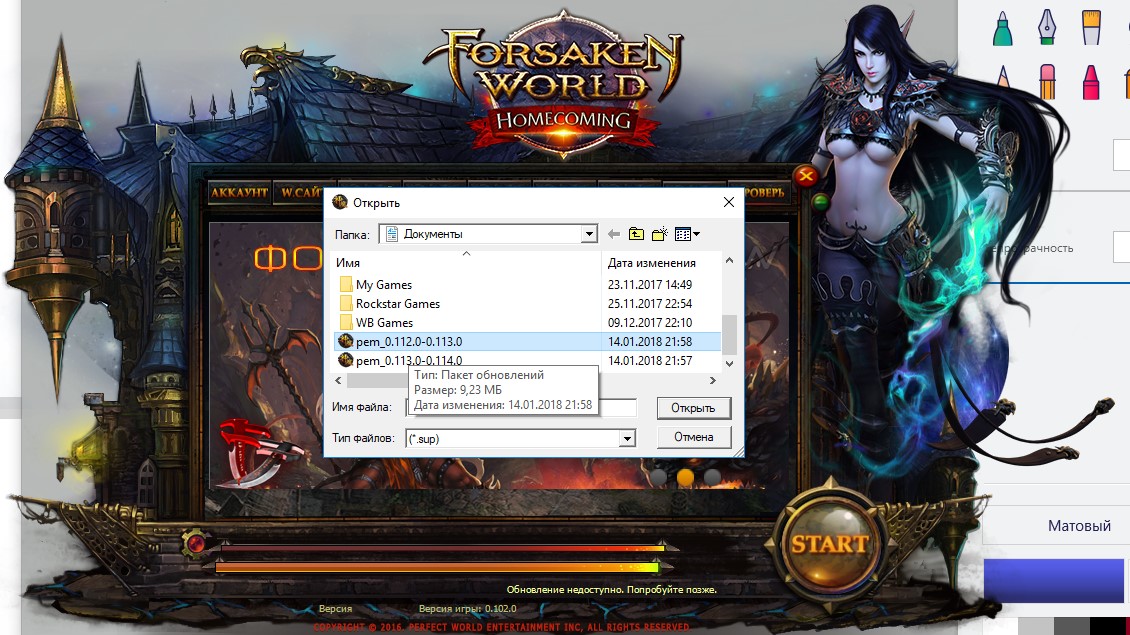Click the red X on the launcher
1130x635 pixels.
point(806,175)
